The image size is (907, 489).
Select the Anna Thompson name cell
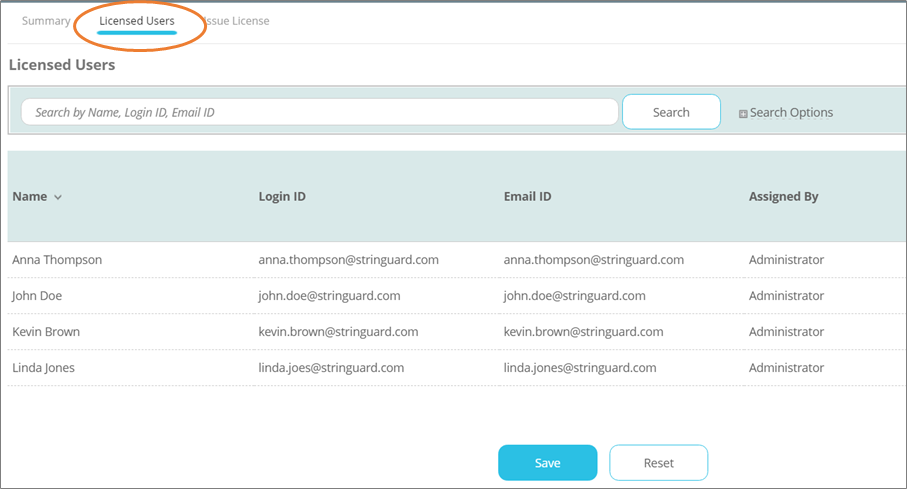tap(57, 260)
